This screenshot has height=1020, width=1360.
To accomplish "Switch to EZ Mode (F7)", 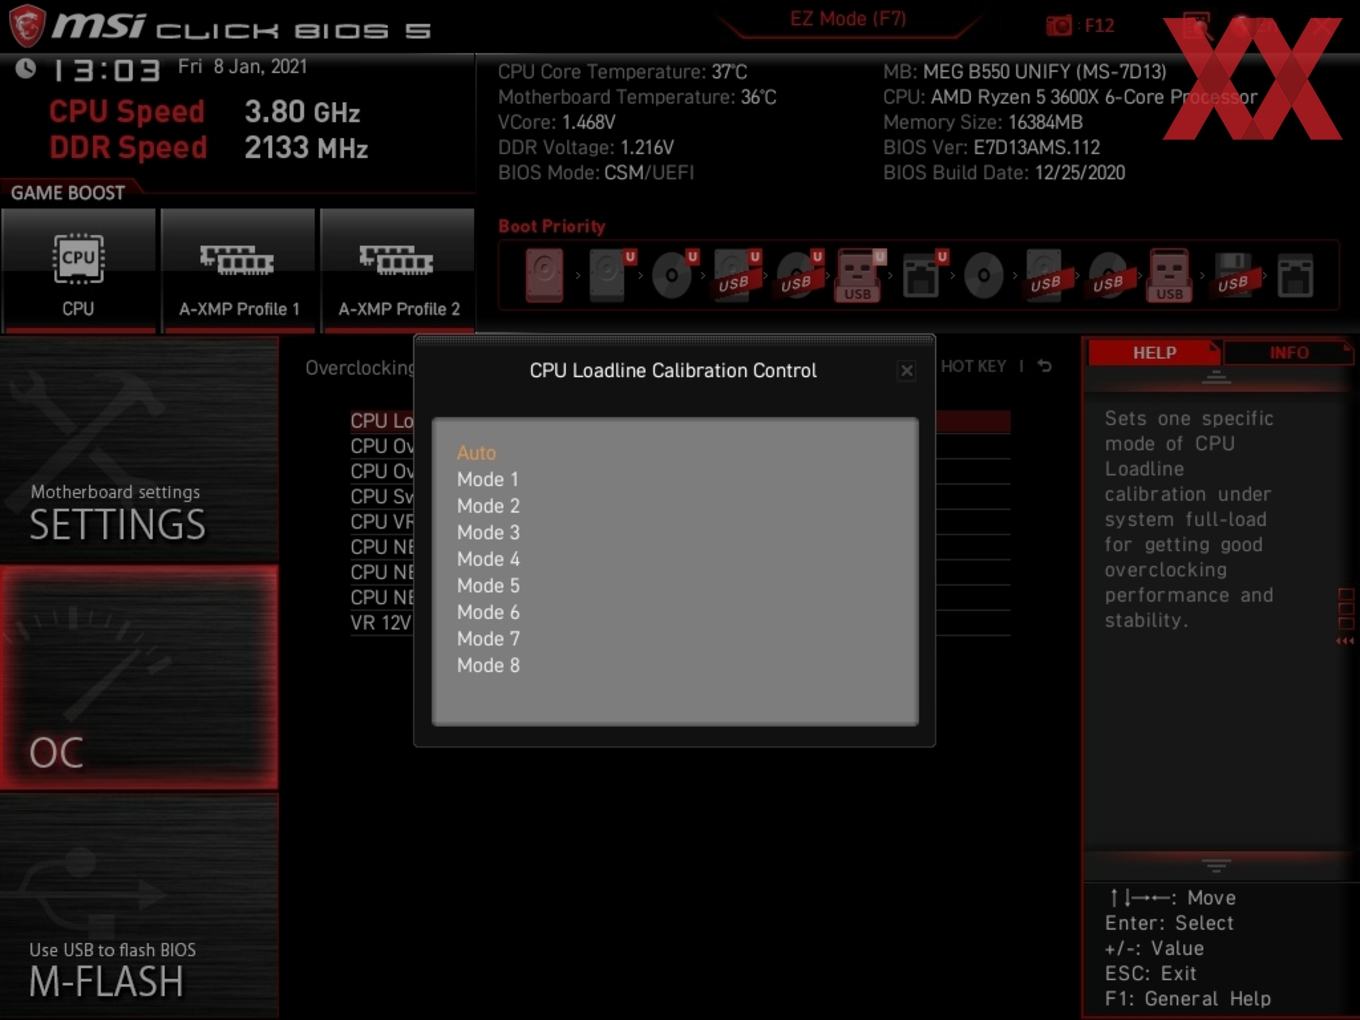I will 848,19.
